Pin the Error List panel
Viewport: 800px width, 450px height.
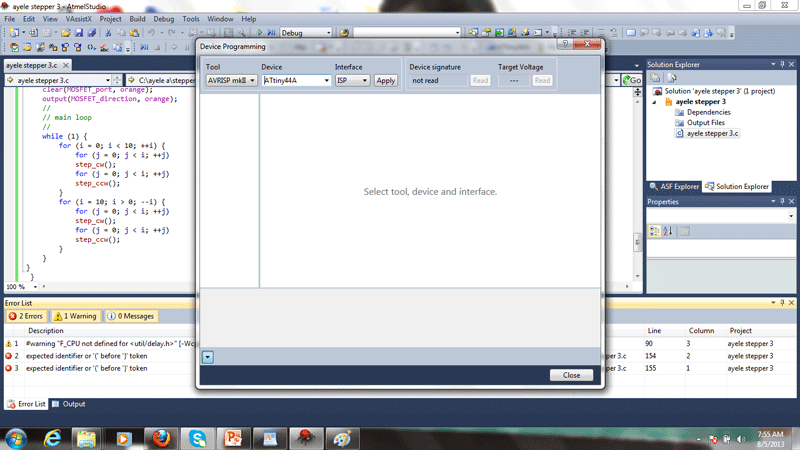click(x=782, y=303)
